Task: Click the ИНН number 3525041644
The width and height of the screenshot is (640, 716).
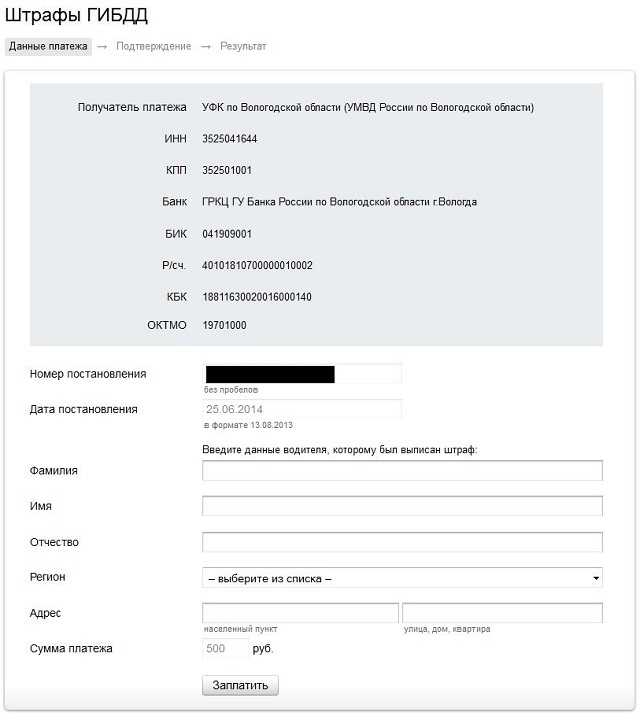Action: 230,139
